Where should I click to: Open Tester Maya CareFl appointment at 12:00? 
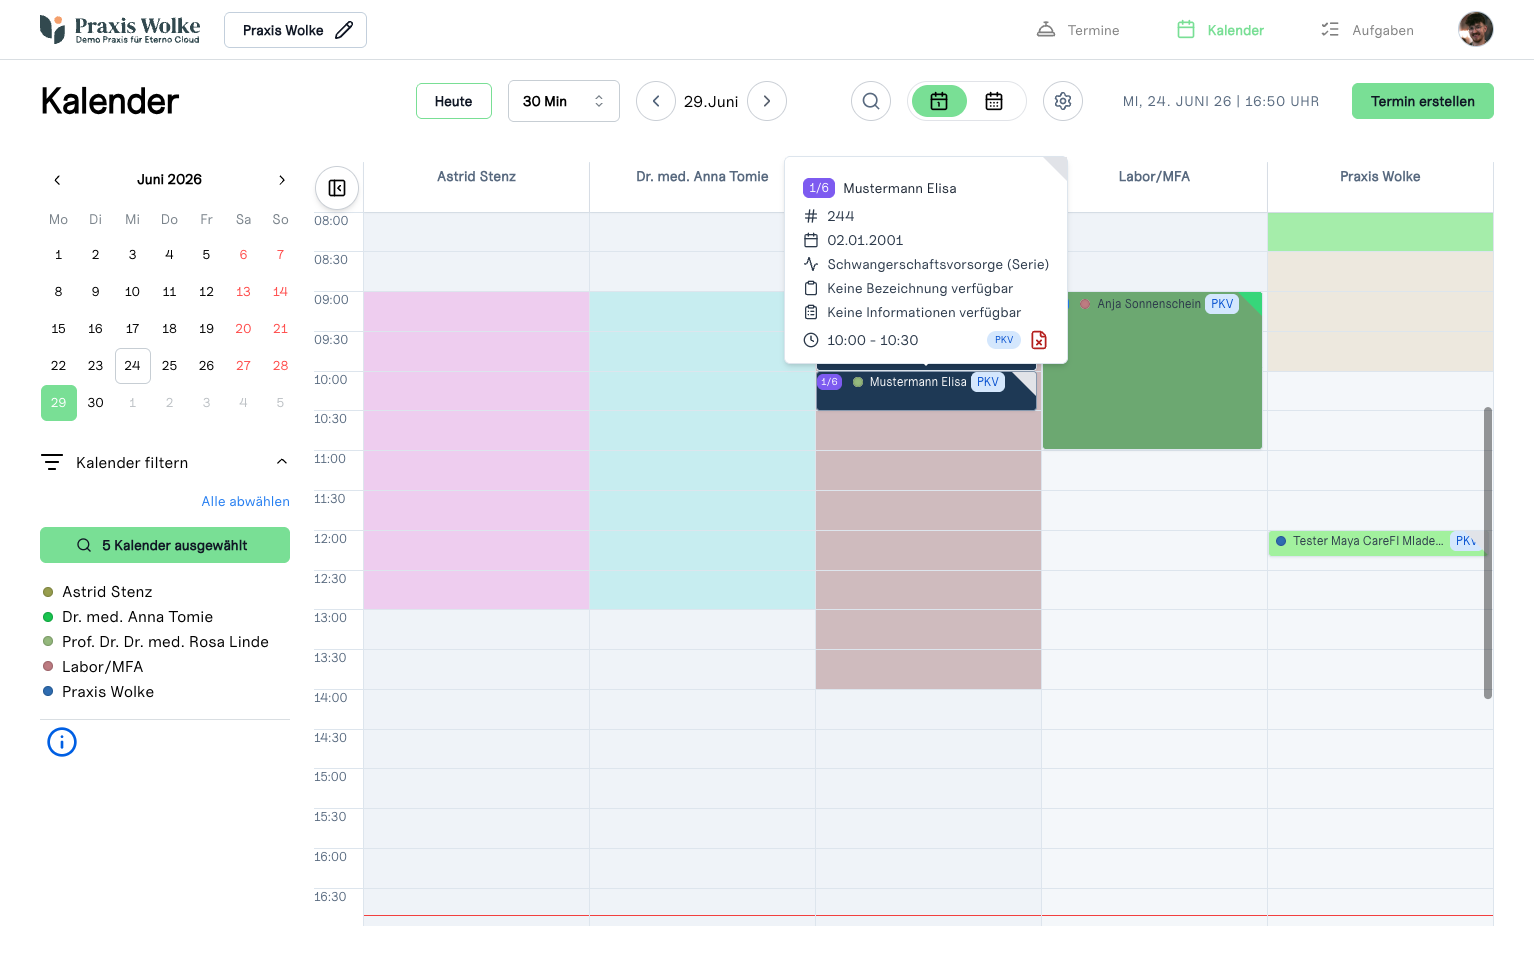click(1377, 542)
